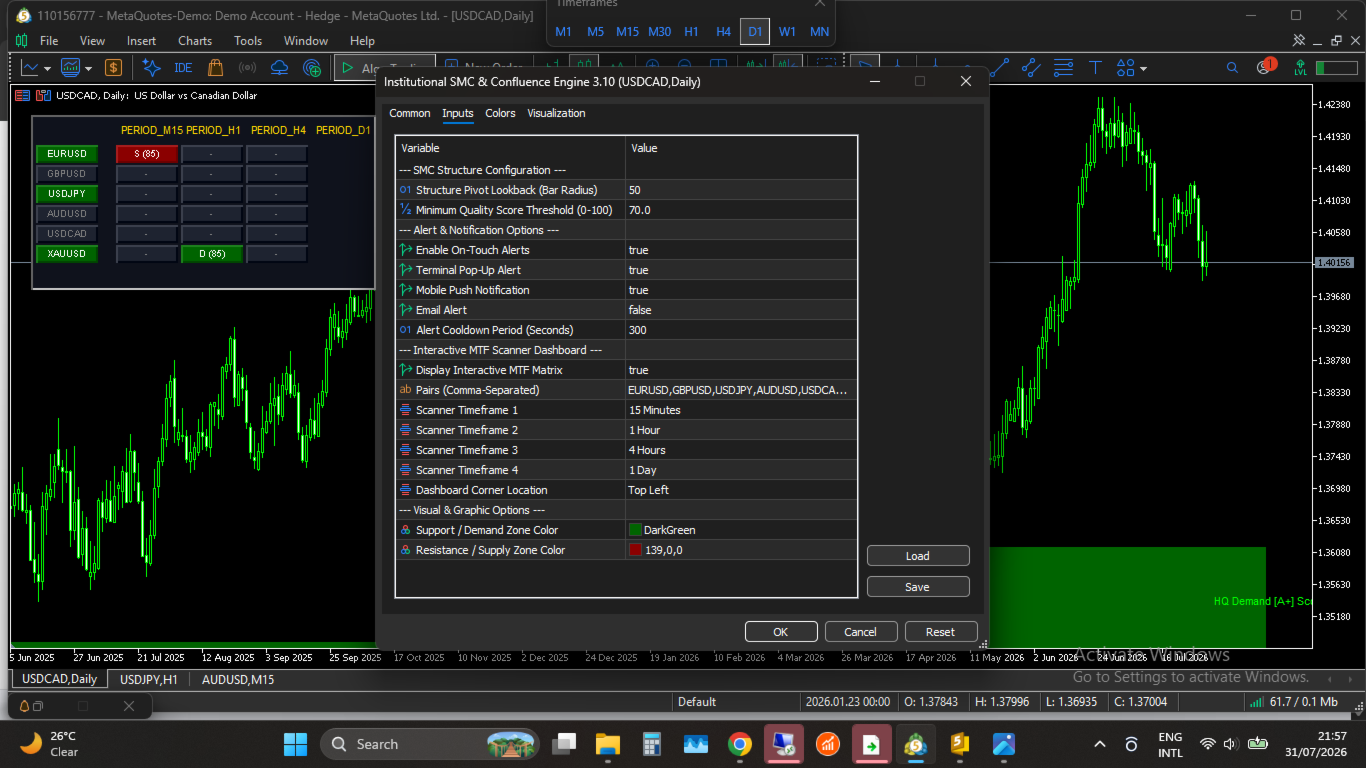Open Calculator from the taskbar
Image resolution: width=1366 pixels, height=768 pixels.
coord(652,744)
